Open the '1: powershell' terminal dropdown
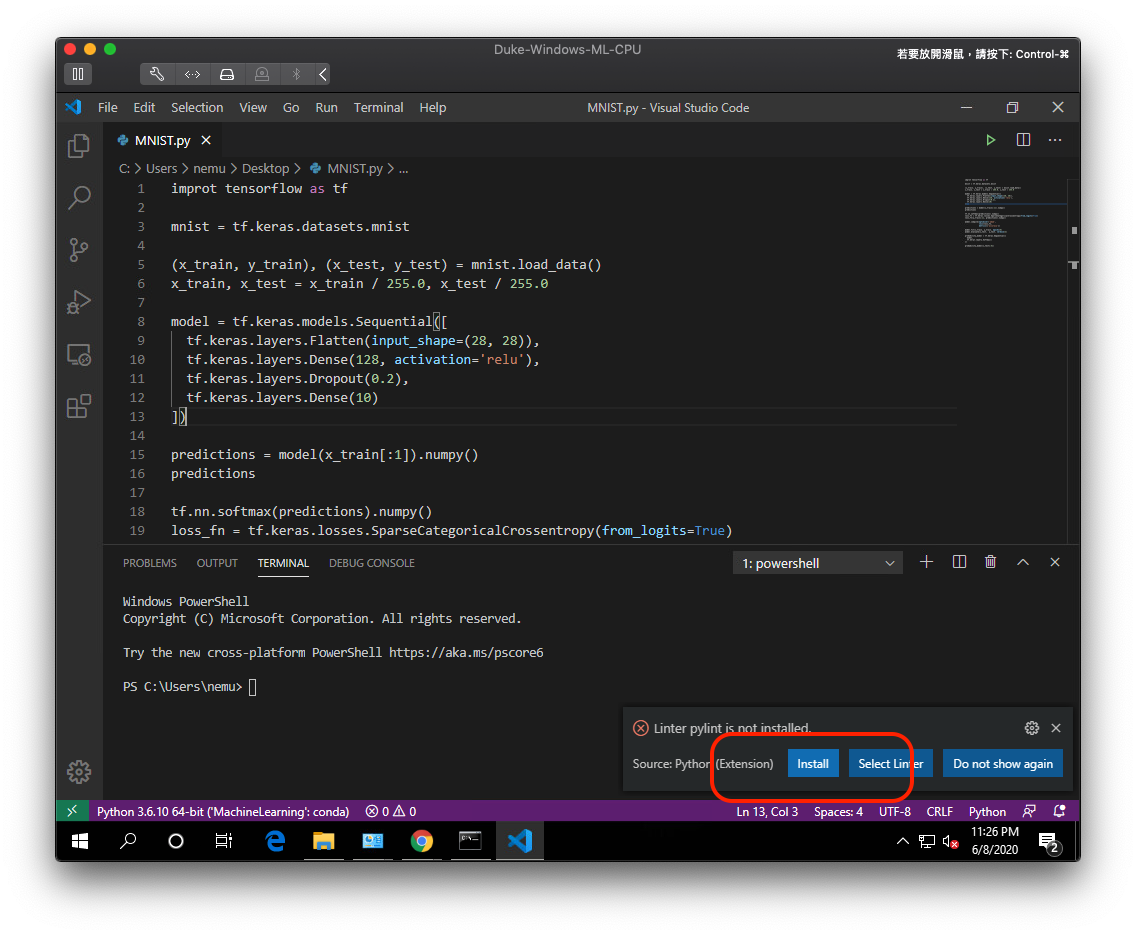 [817, 562]
